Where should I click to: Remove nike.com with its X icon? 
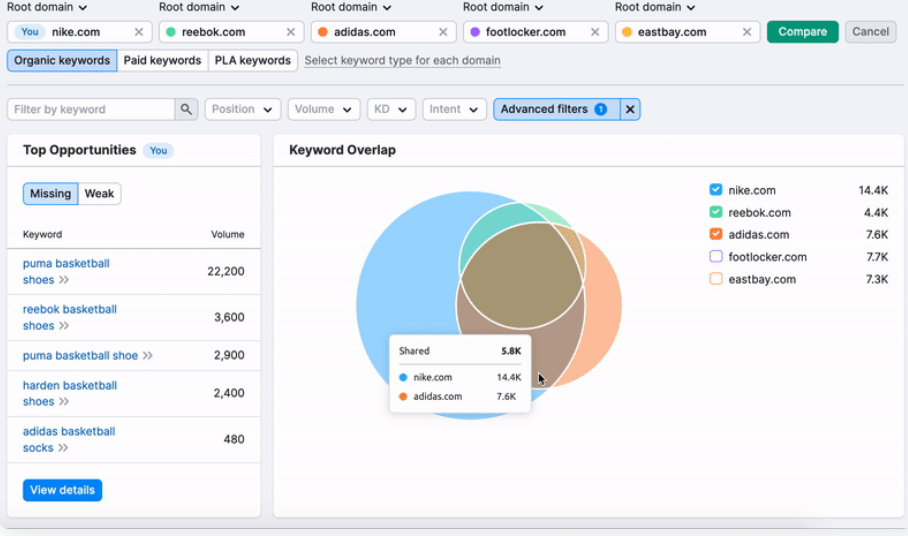(x=138, y=32)
